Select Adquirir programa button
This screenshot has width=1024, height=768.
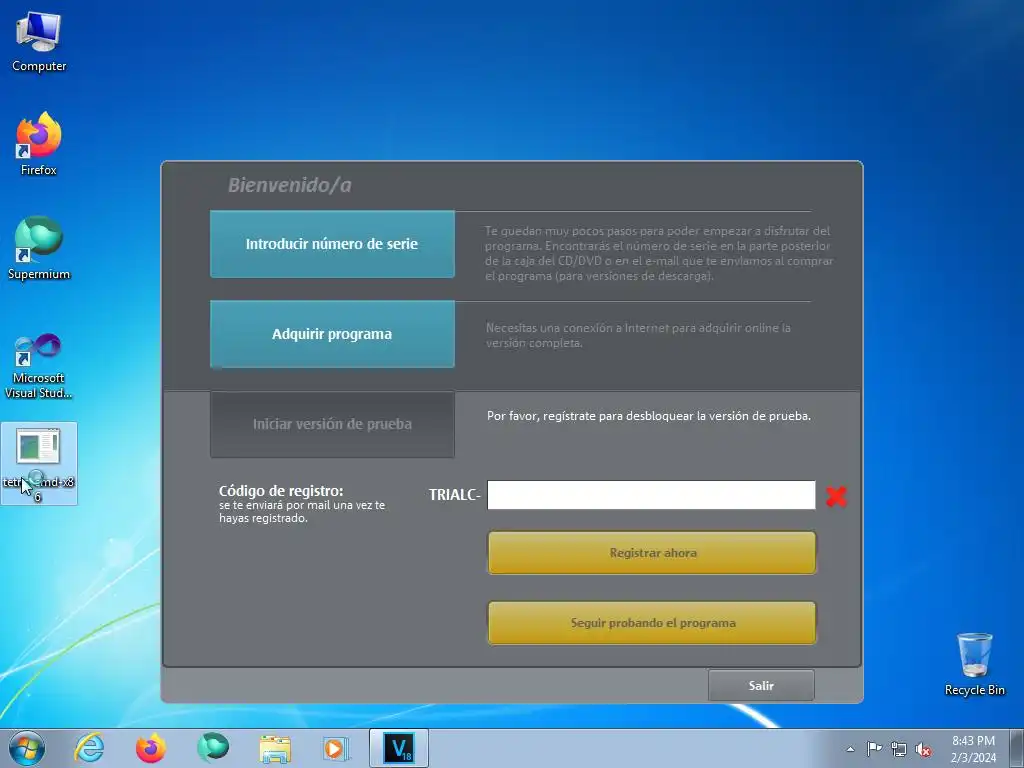pos(332,334)
